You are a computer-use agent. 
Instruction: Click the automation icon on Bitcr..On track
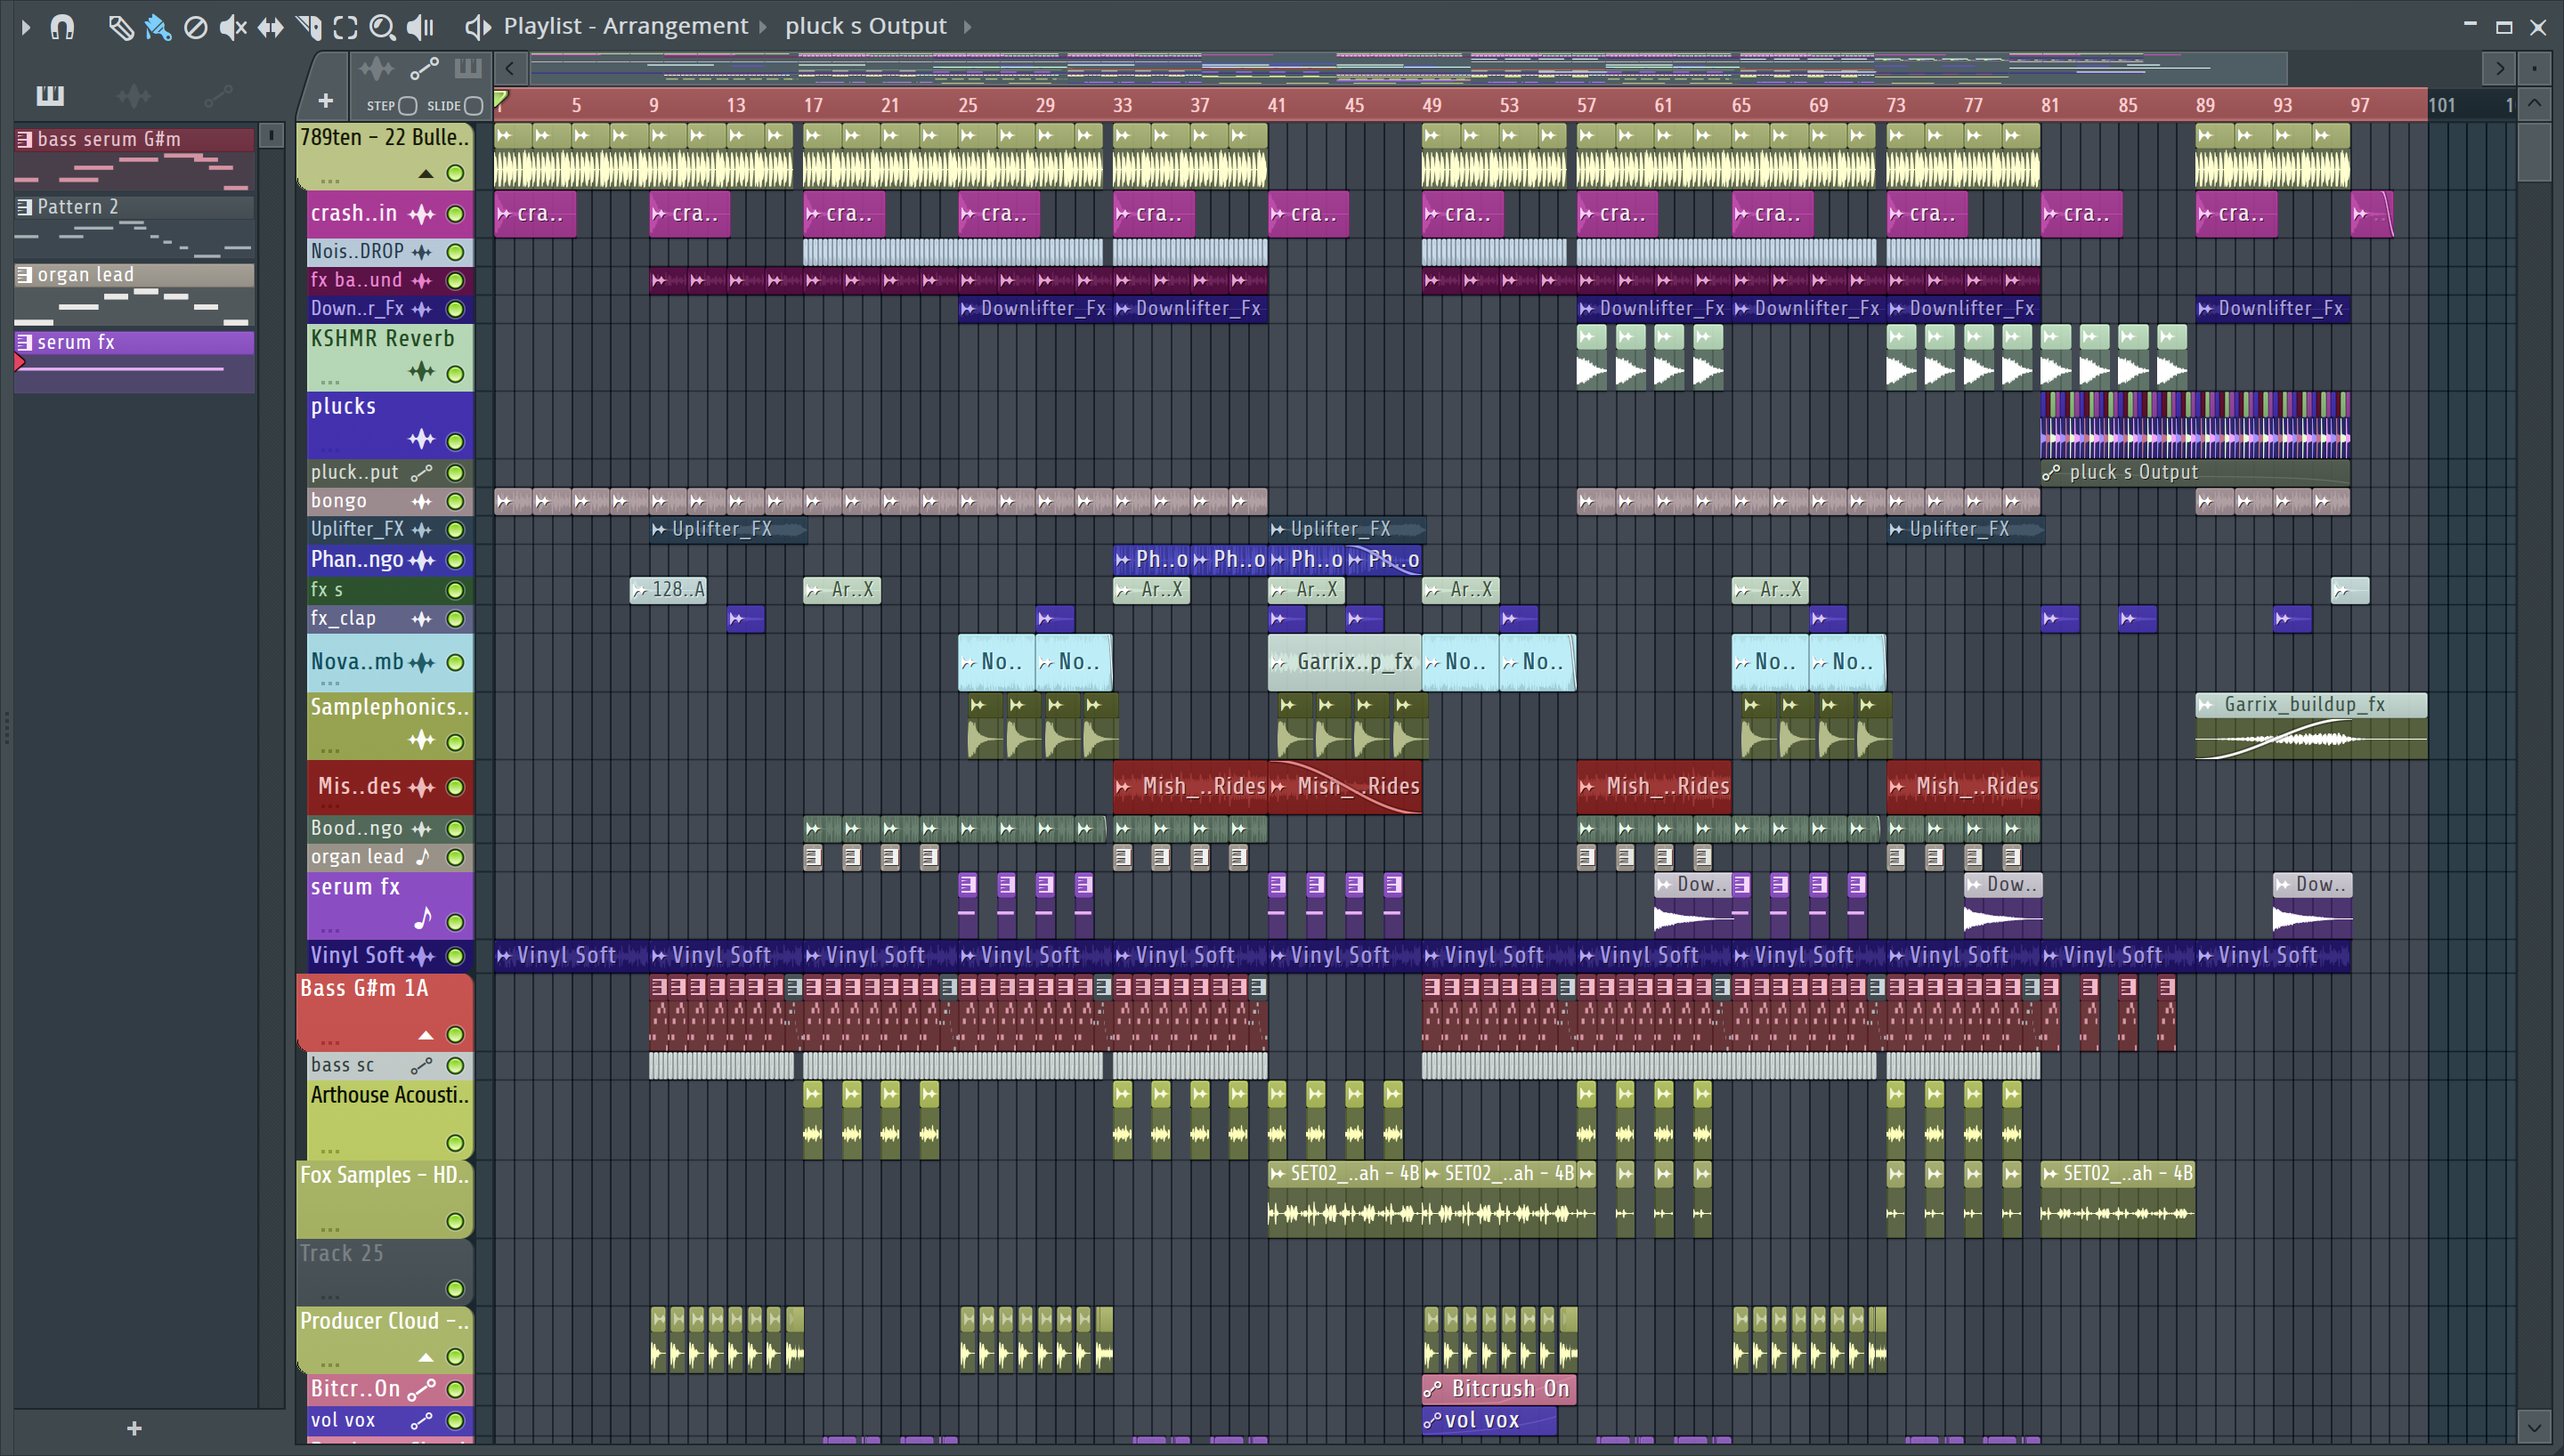421,1389
